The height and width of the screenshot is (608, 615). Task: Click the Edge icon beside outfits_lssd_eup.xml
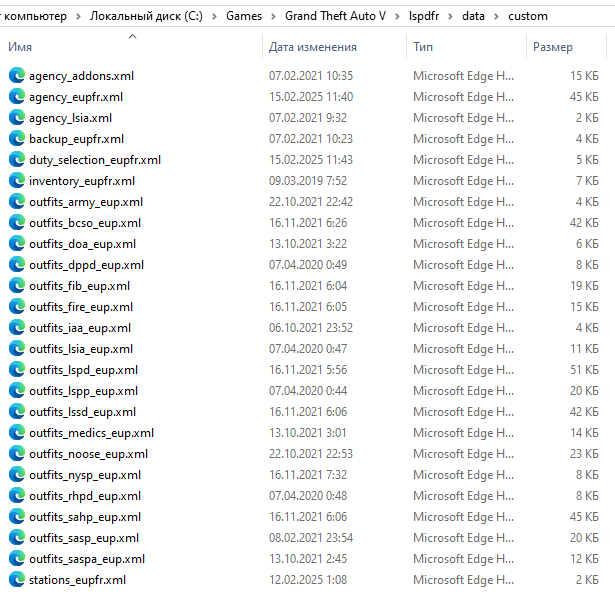17,412
